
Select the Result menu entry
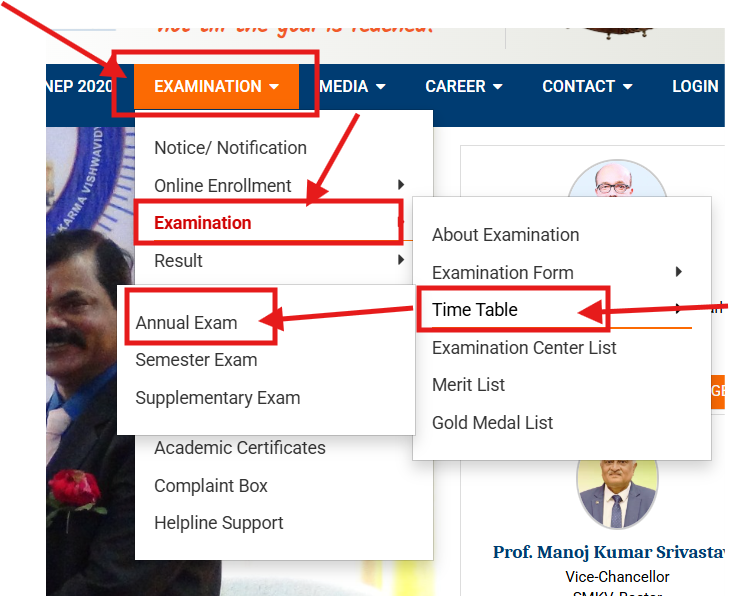[x=178, y=260]
